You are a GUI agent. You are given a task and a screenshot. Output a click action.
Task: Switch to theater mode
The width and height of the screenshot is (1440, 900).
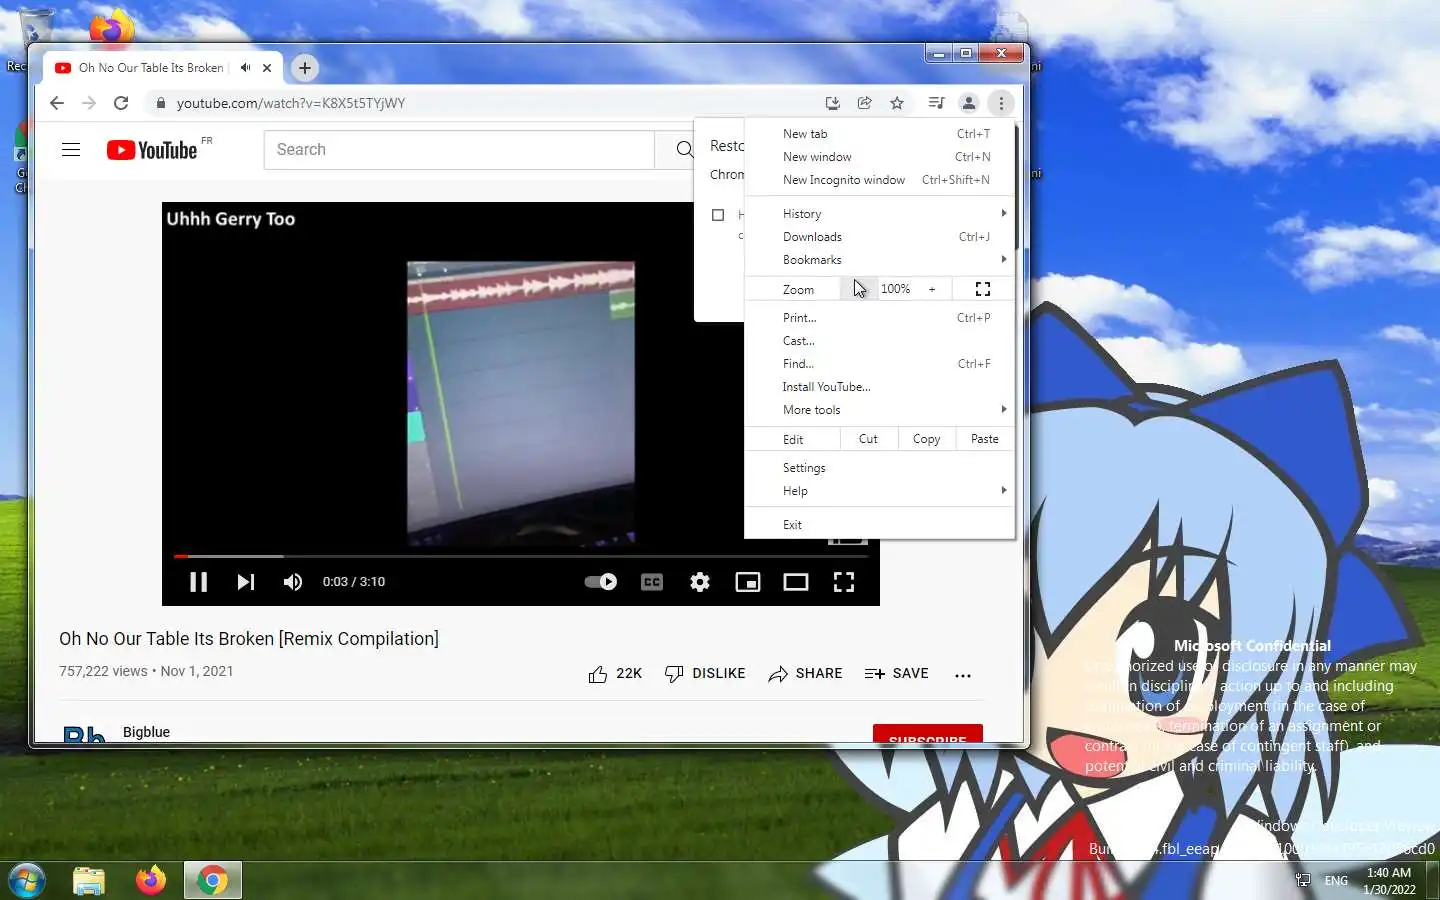(x=796, y=582)
